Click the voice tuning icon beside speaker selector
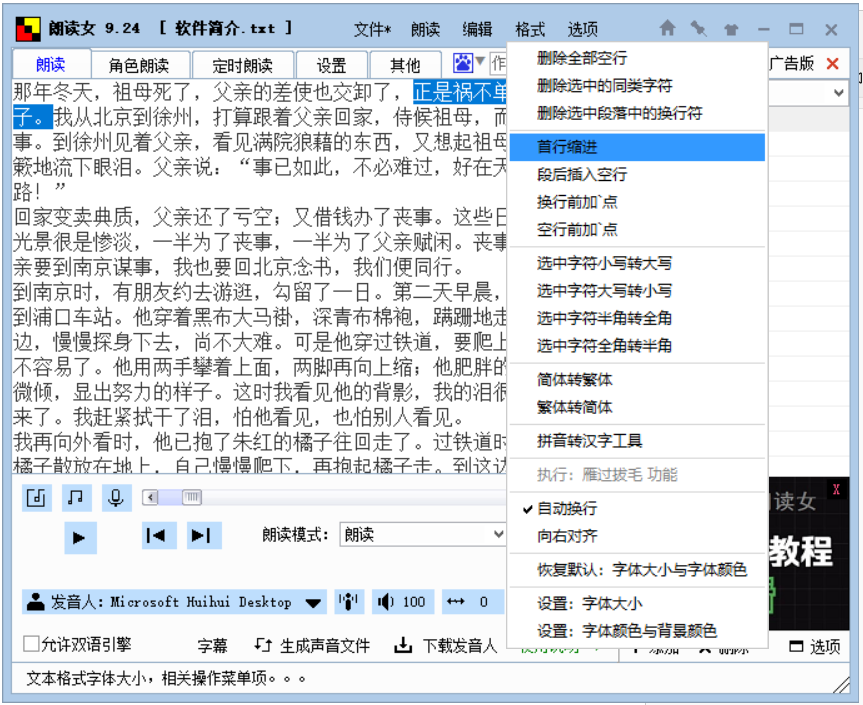Image resolution: width=863 pixels, height=705 pixels. (348, 602)
